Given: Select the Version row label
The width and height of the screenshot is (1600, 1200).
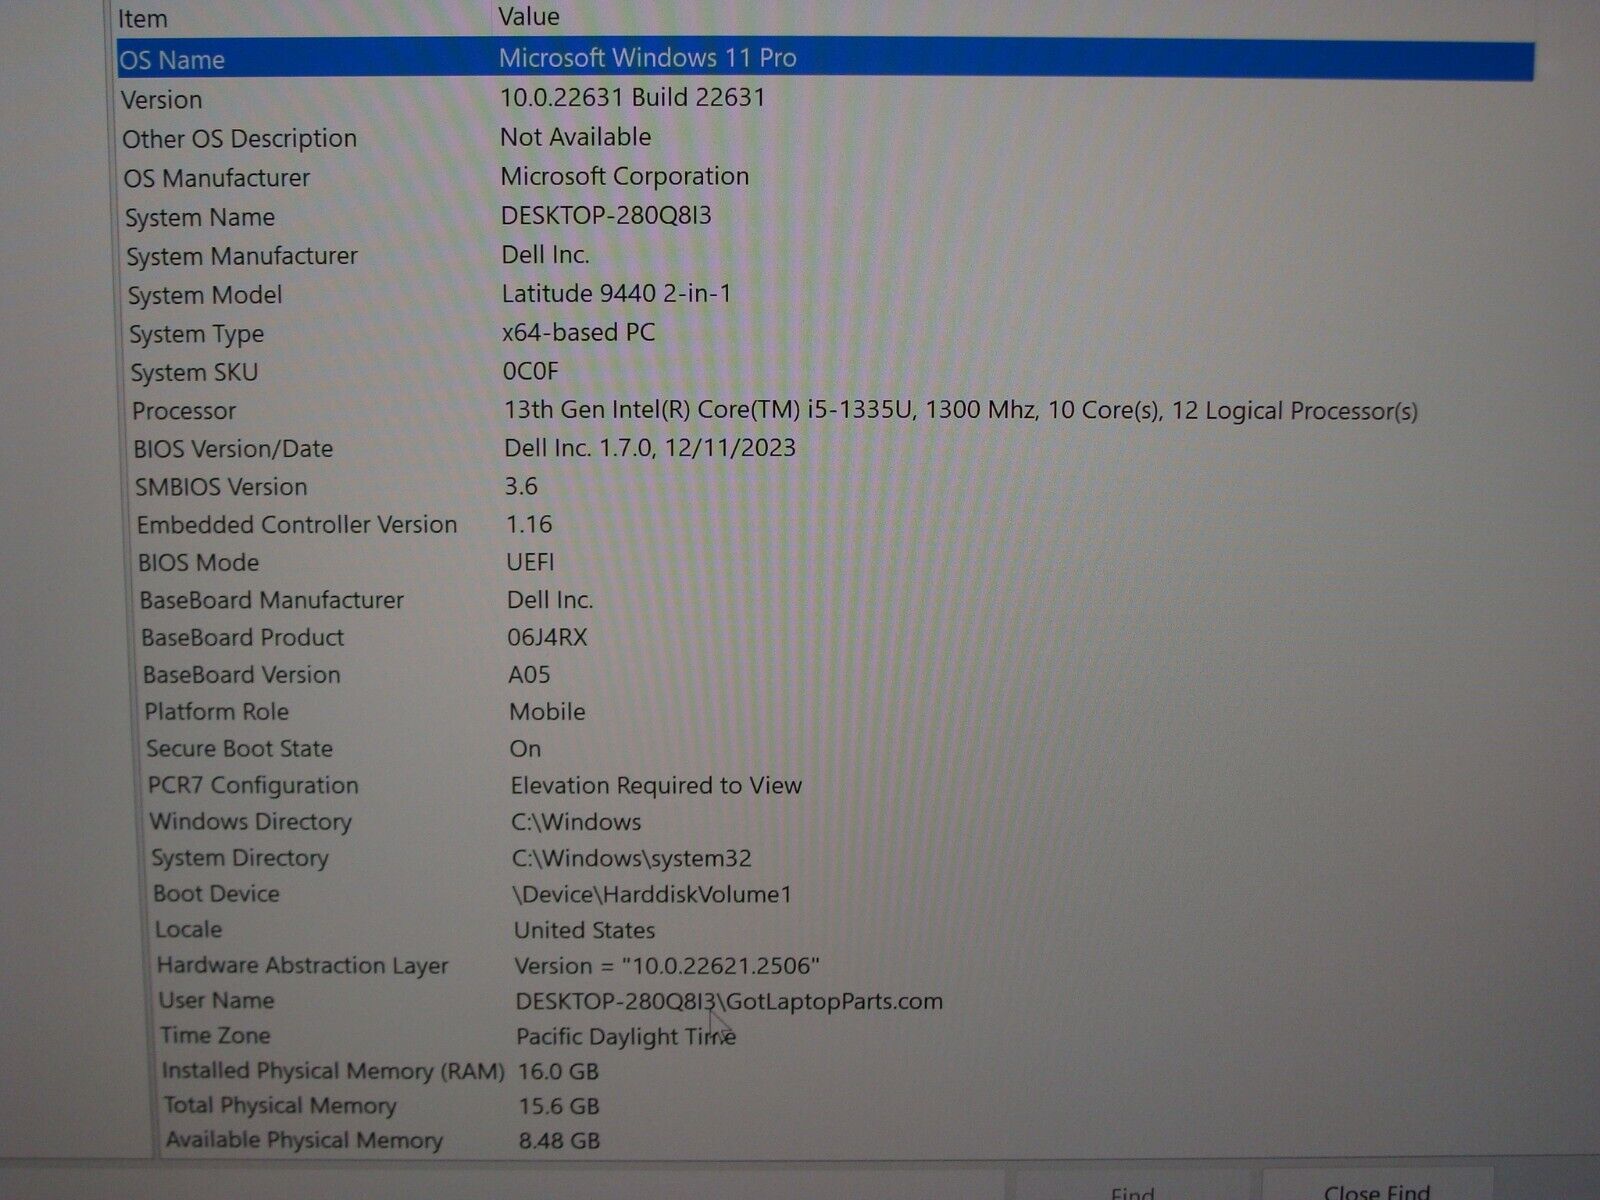Looking at the screenshot, I should click(161, 100).
